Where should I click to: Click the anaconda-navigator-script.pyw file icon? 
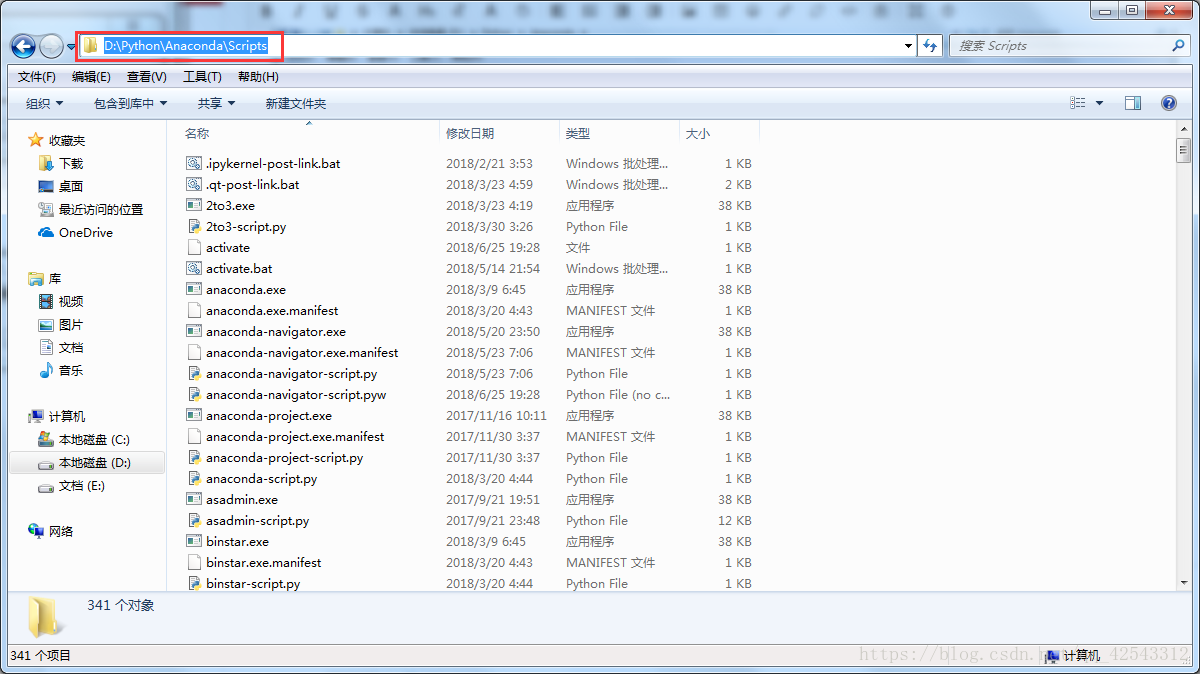(194, 394)
